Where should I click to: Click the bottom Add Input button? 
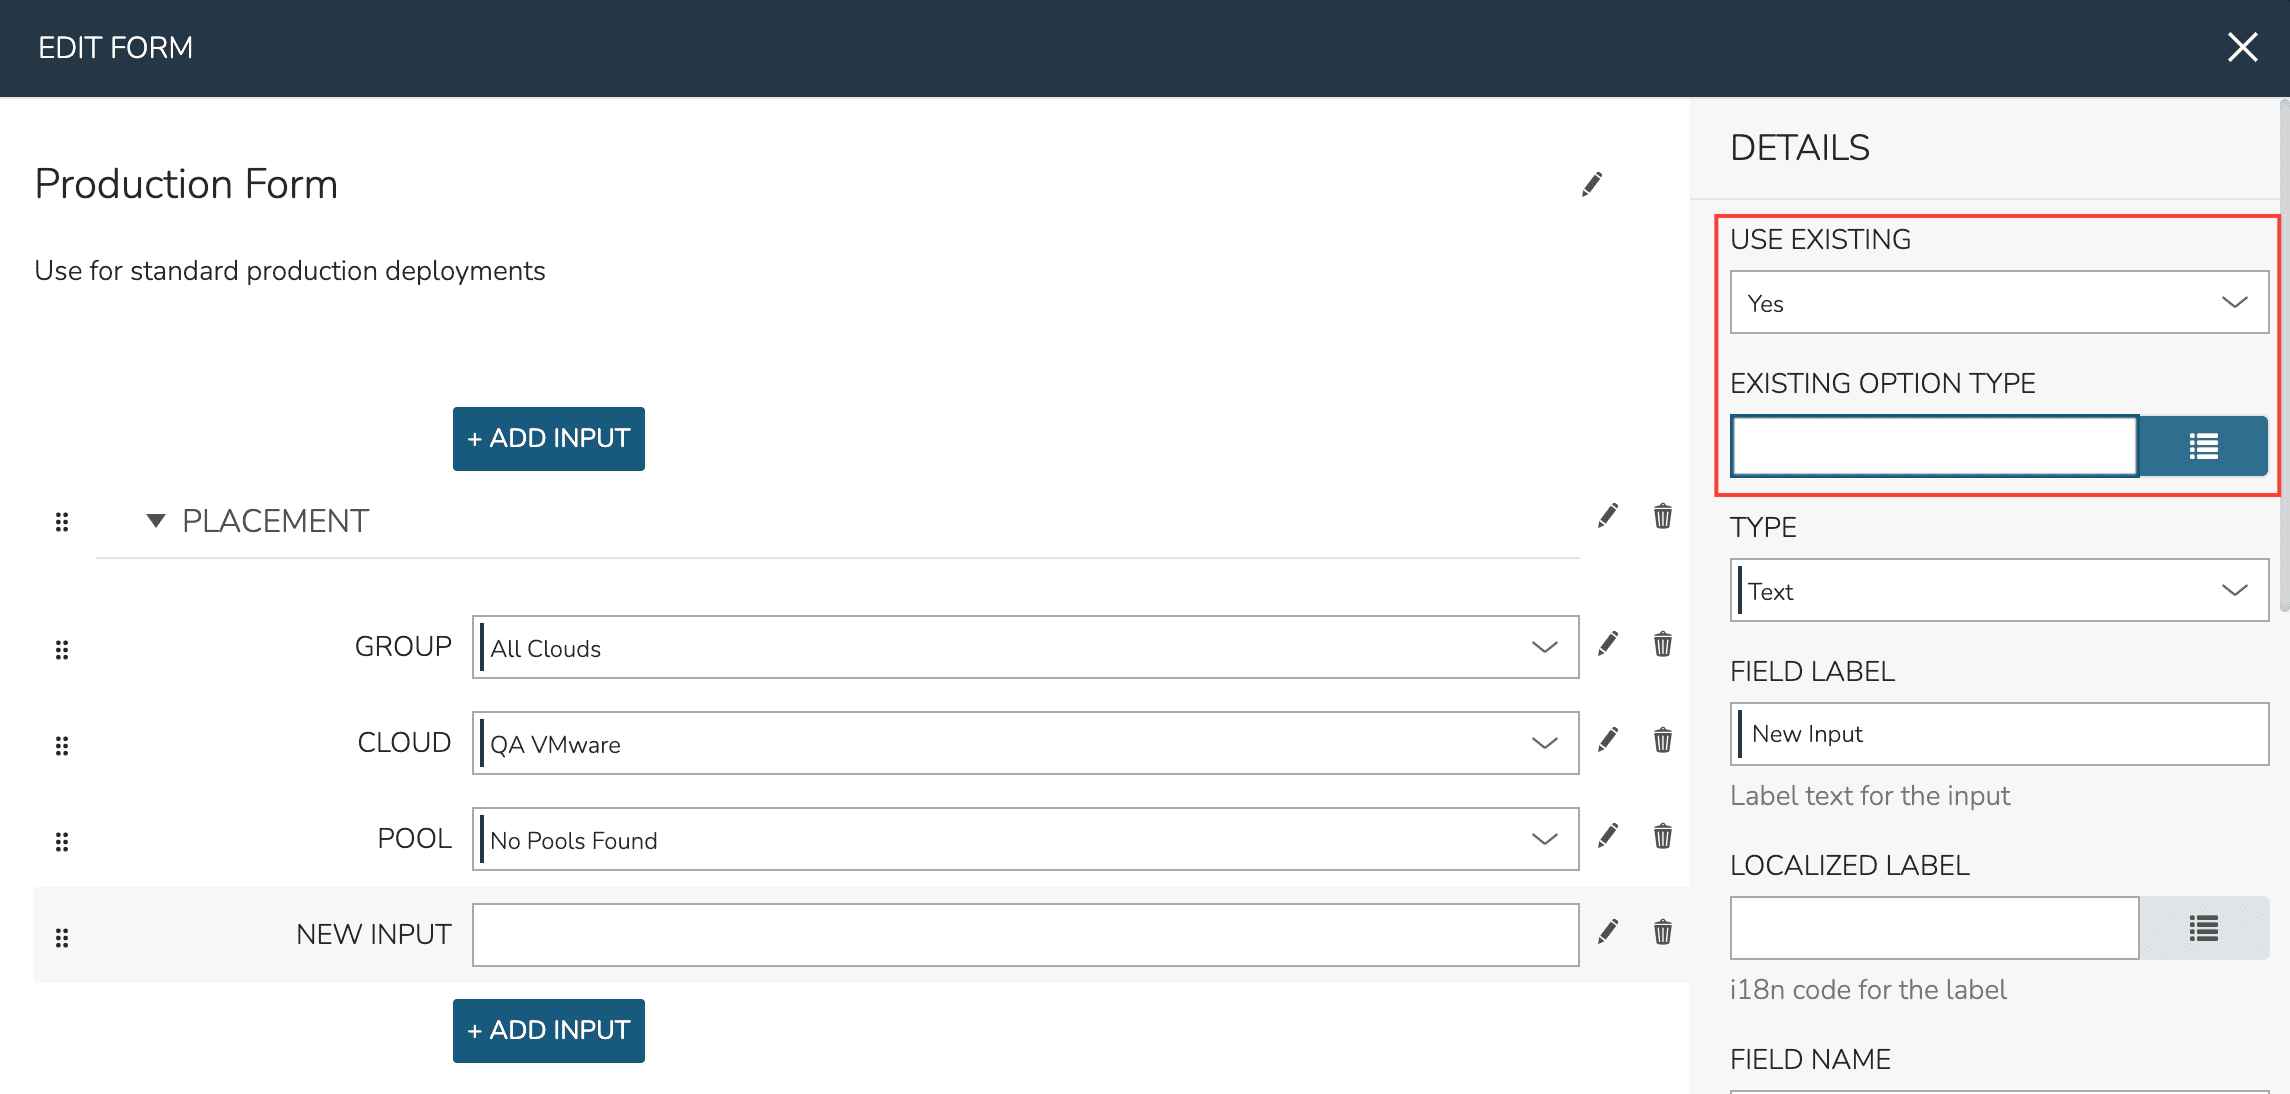coord(548,1031)
